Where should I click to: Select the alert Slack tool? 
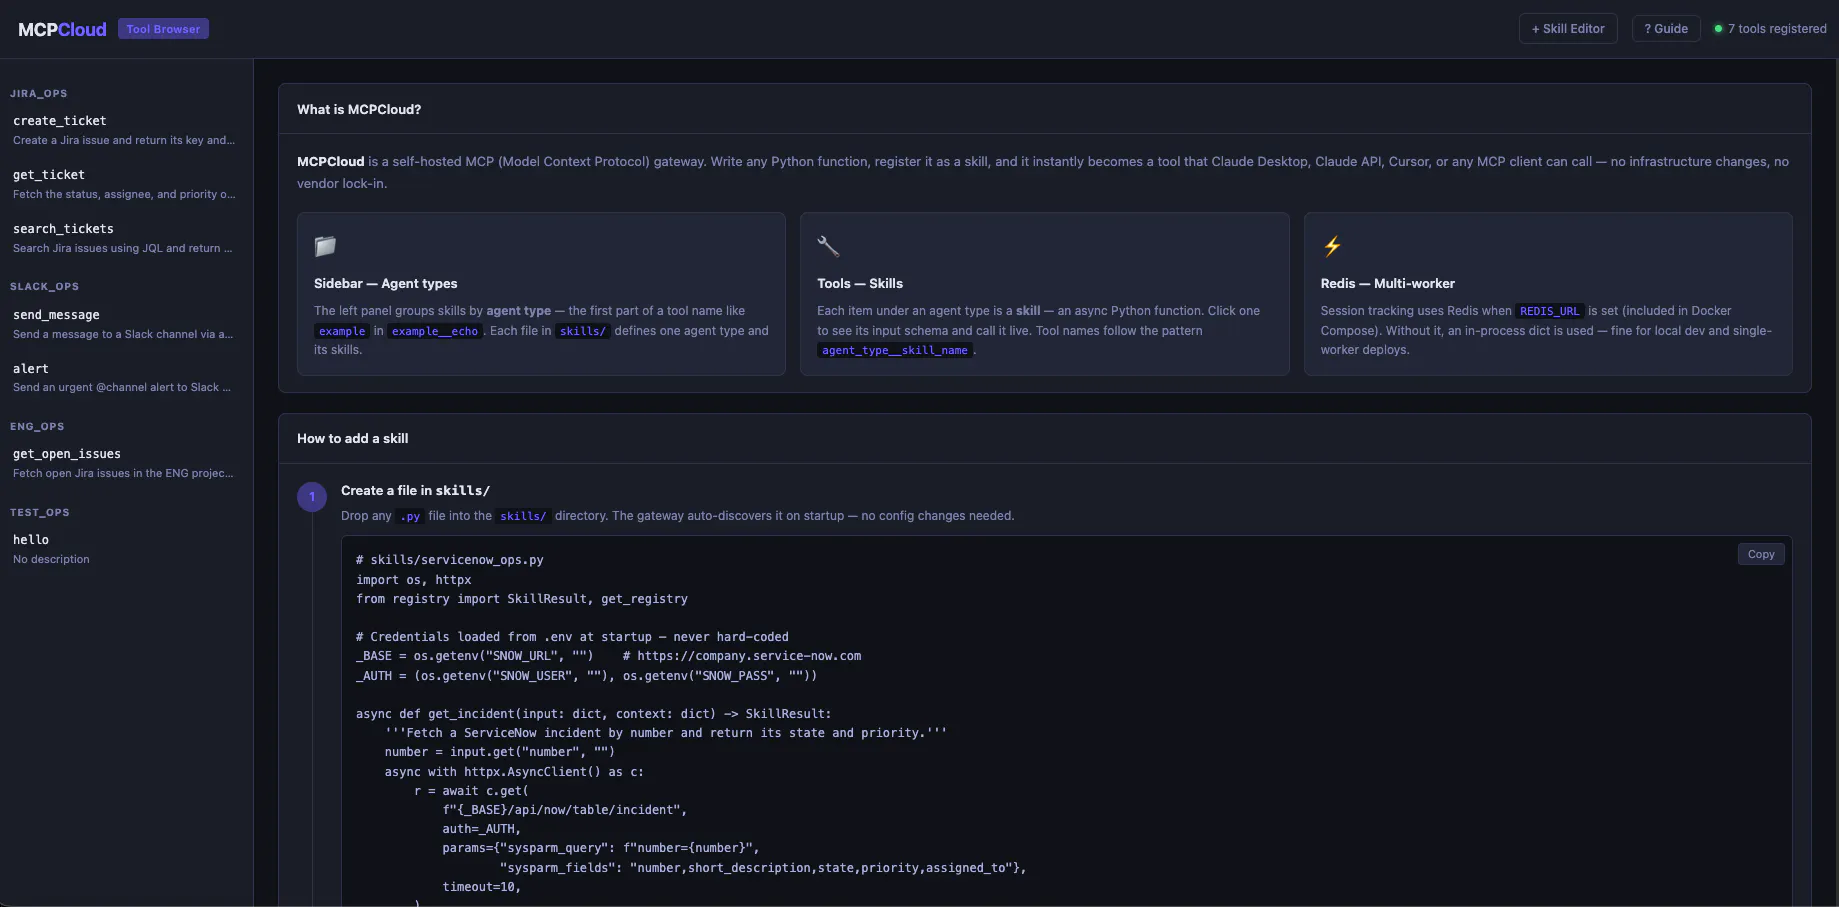pyautogui.click(x=126, y=377)
